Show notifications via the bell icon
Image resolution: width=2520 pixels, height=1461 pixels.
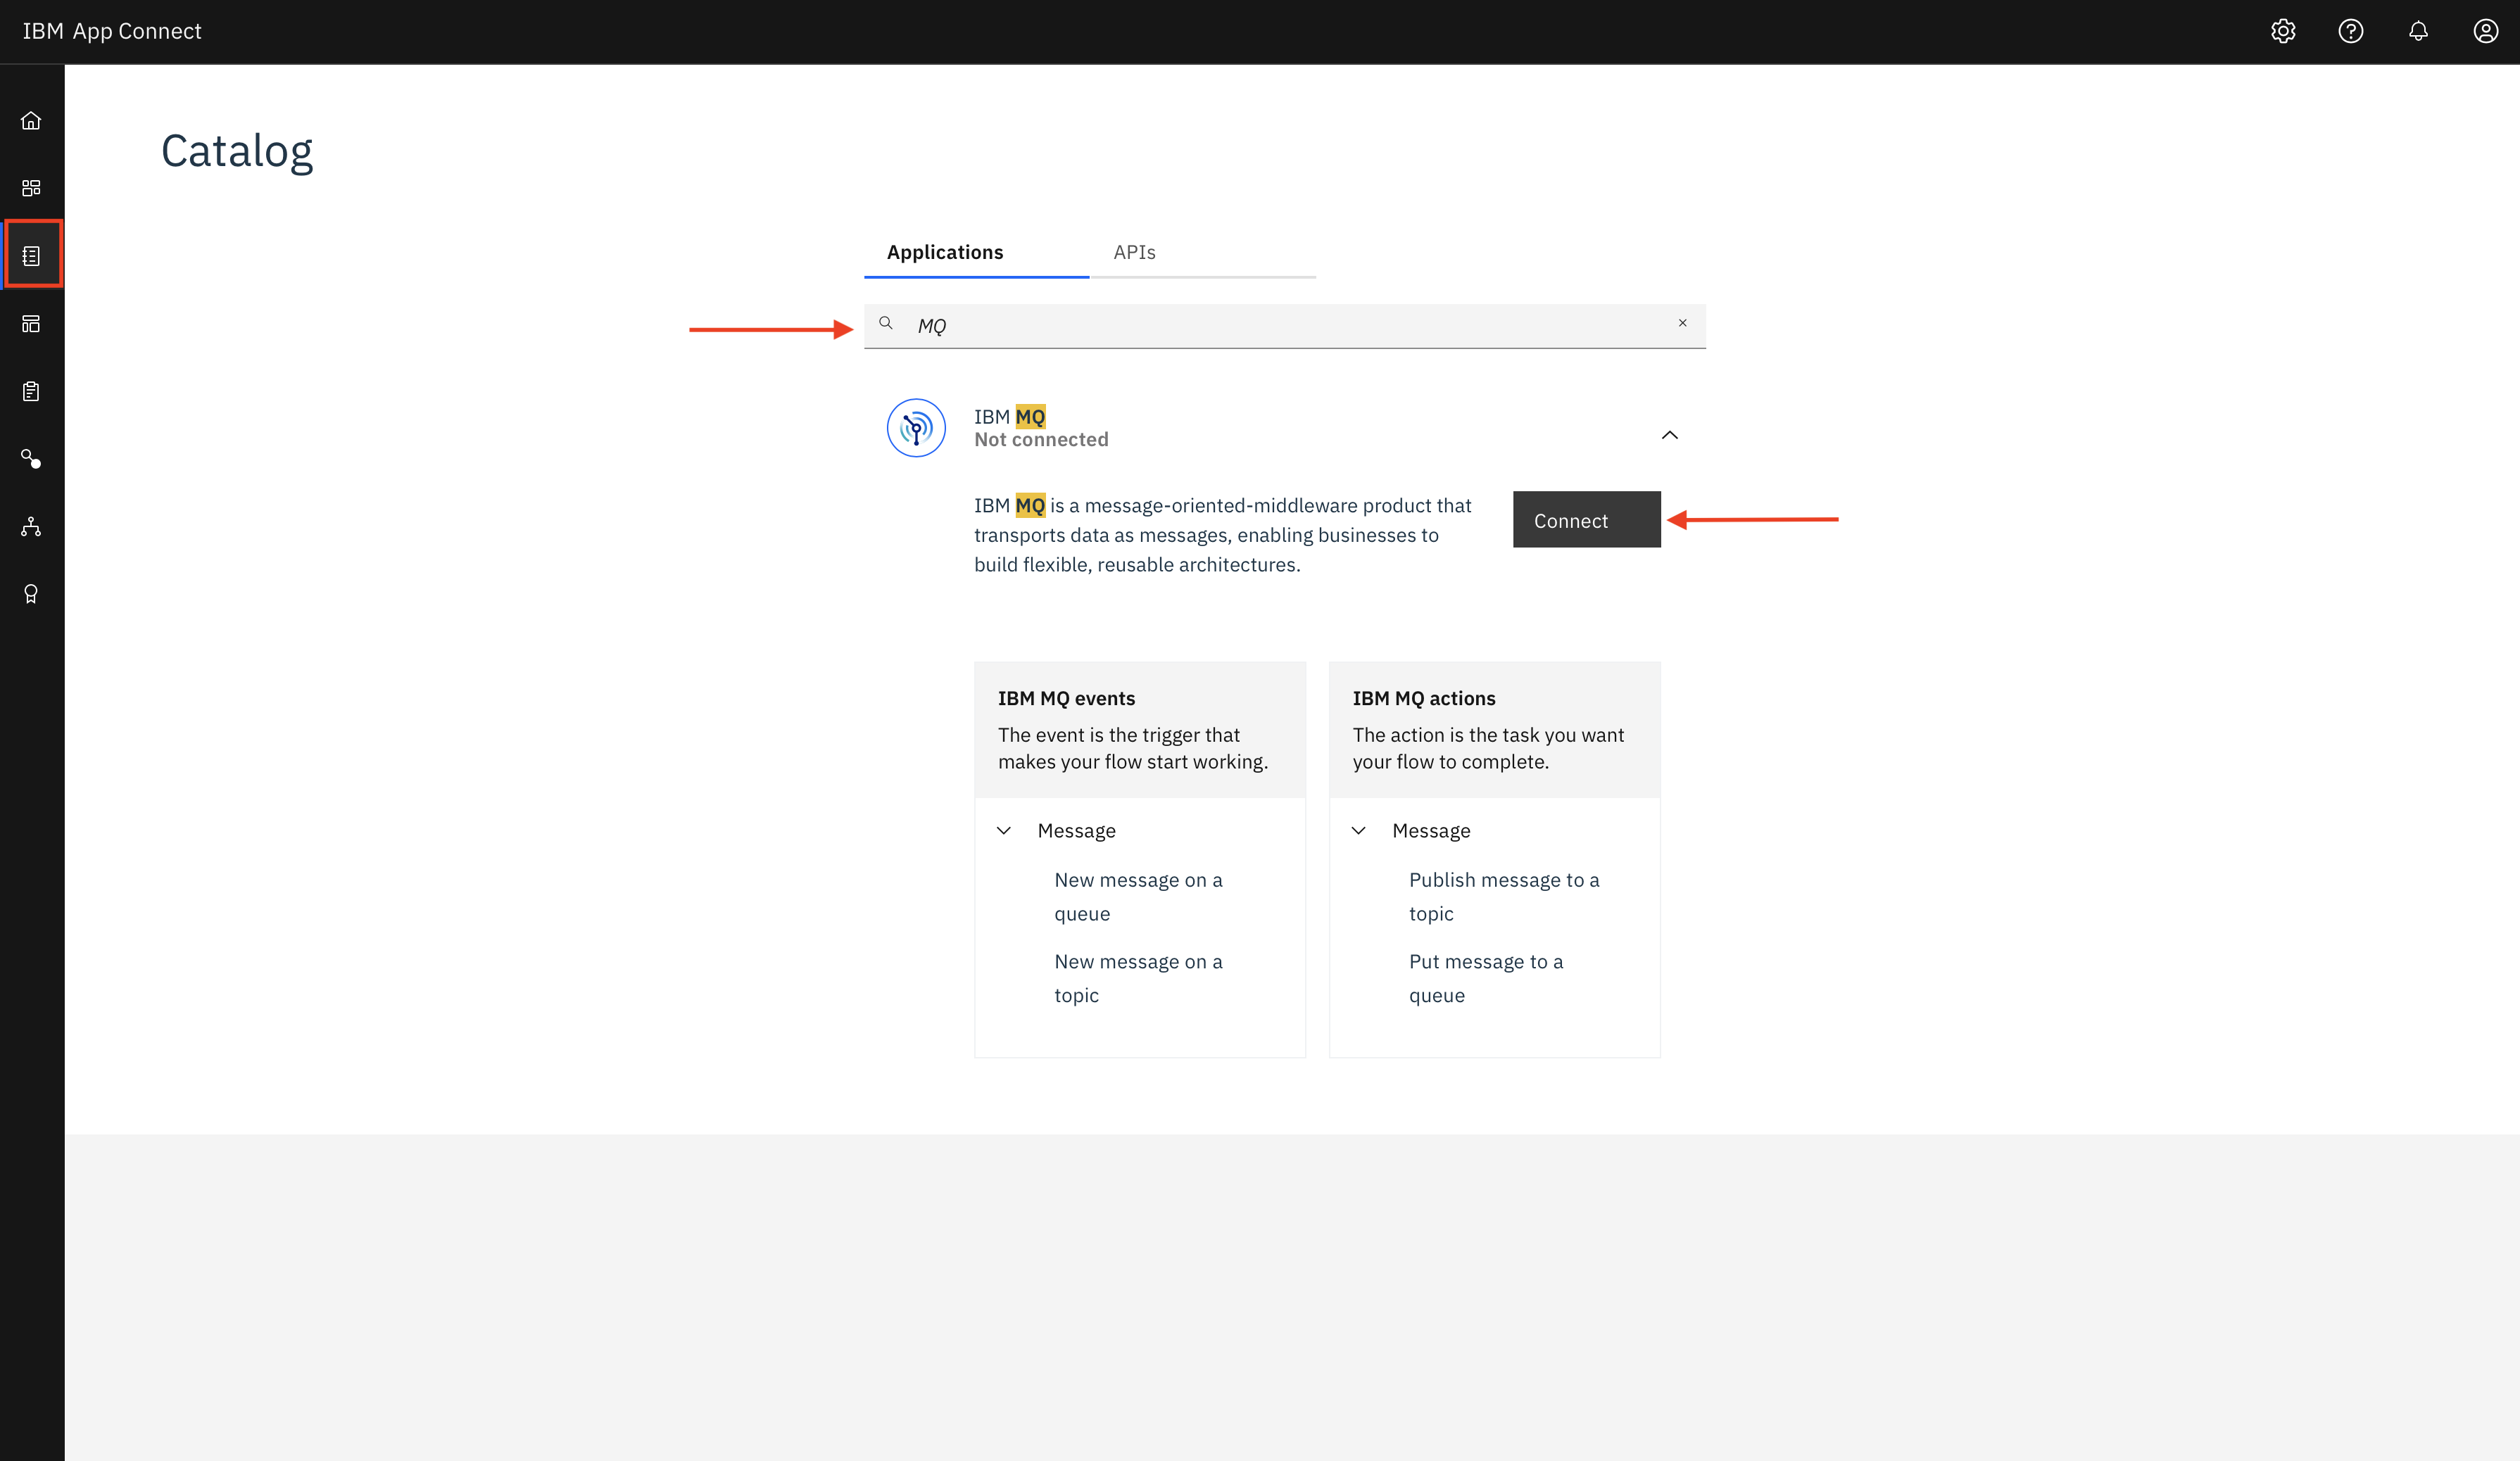pyautogui.click(x=2418, y=31)
